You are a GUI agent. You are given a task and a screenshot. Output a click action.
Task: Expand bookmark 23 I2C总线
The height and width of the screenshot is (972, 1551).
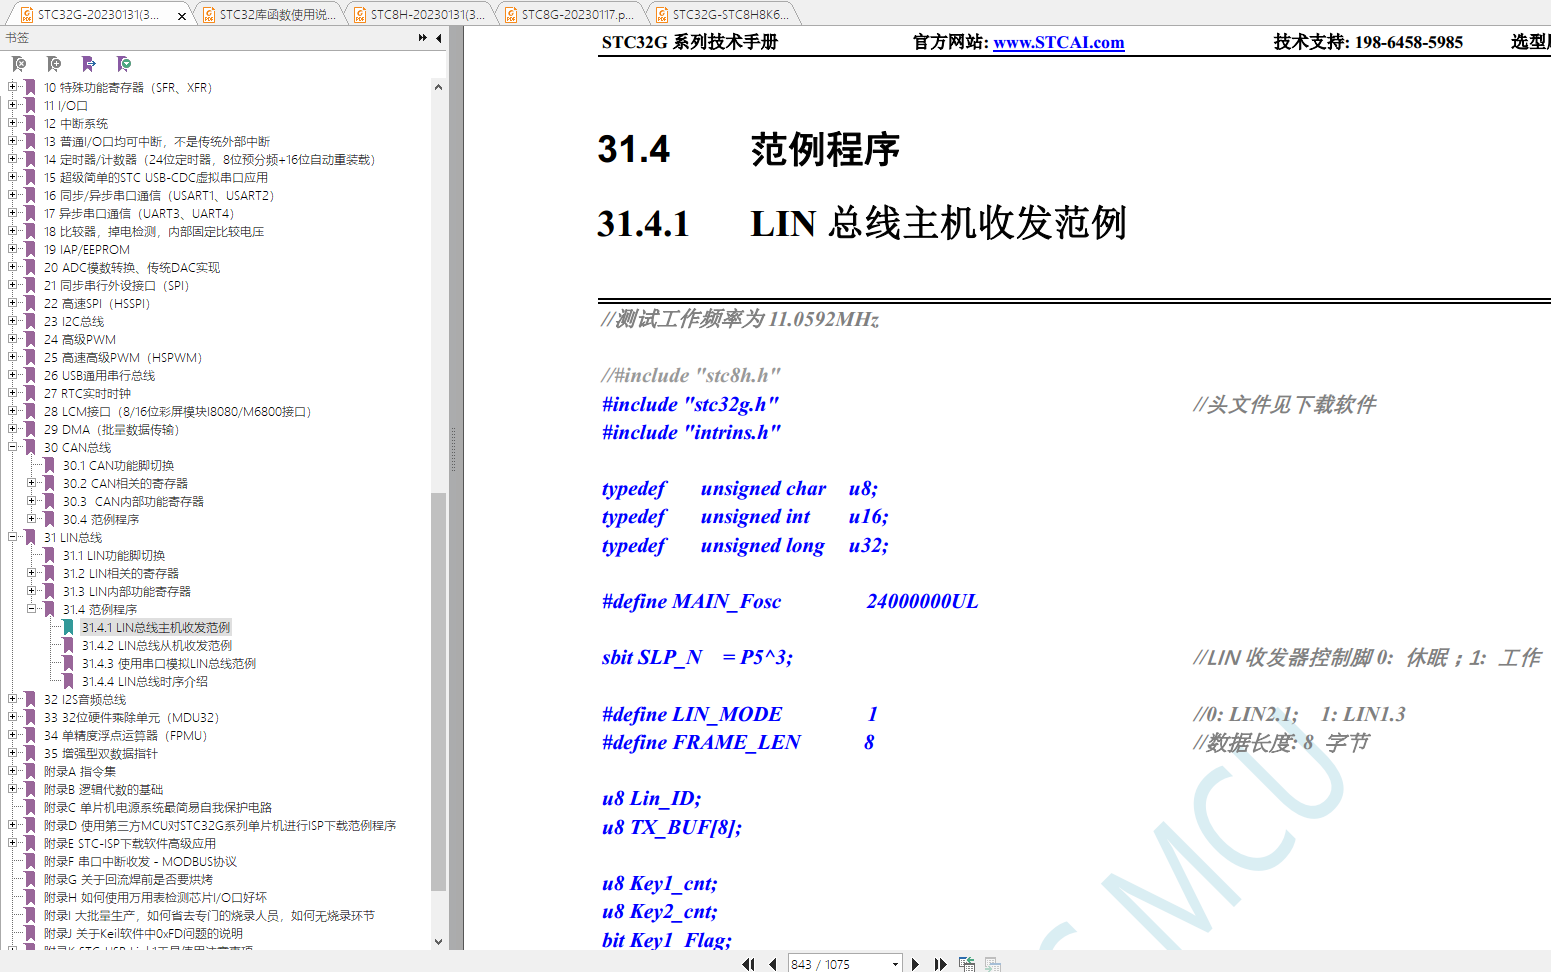click(x=13, y=321)
